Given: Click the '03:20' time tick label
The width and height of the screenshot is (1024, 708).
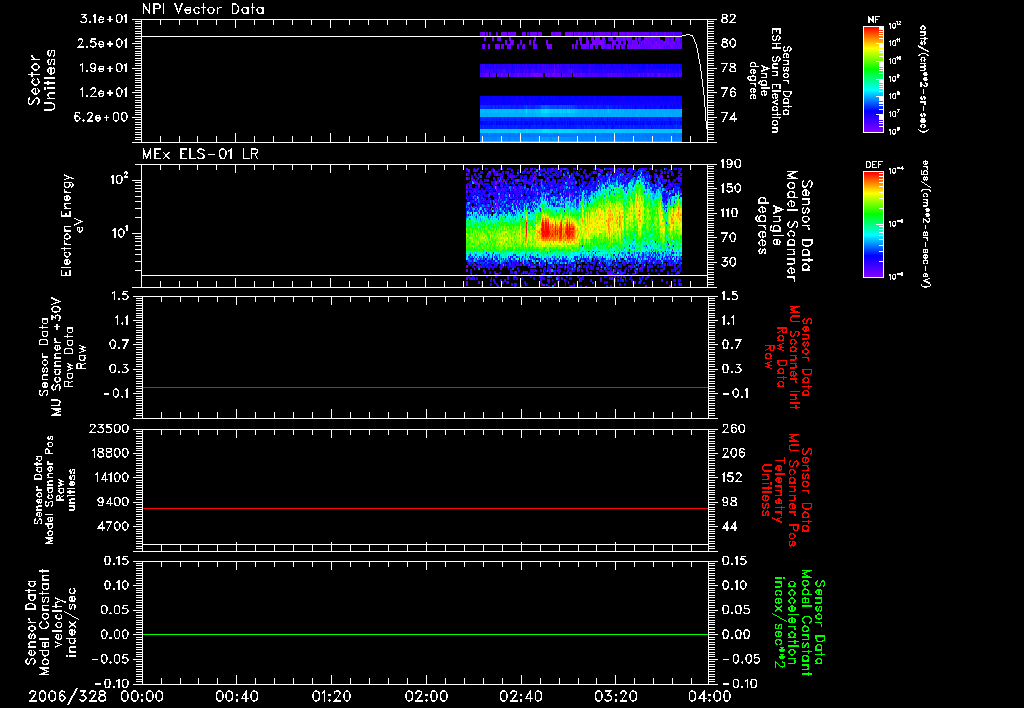Looking at the screenshot, I should [615, 696].
